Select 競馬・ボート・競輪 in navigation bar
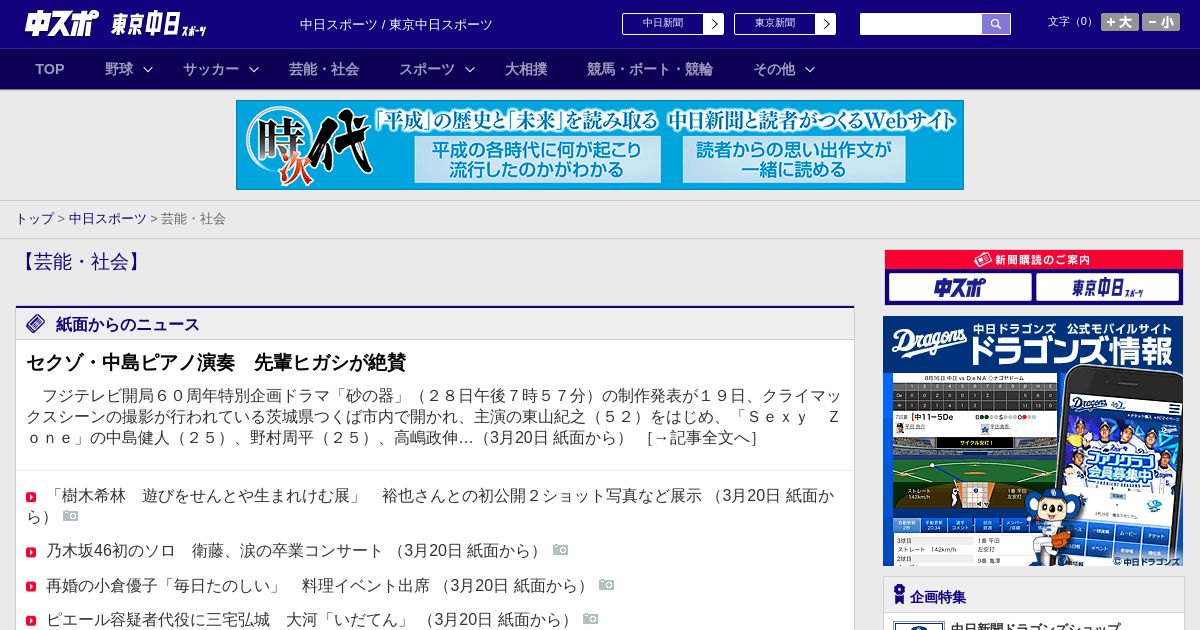The image size is (1200, 630). [650, 69]
